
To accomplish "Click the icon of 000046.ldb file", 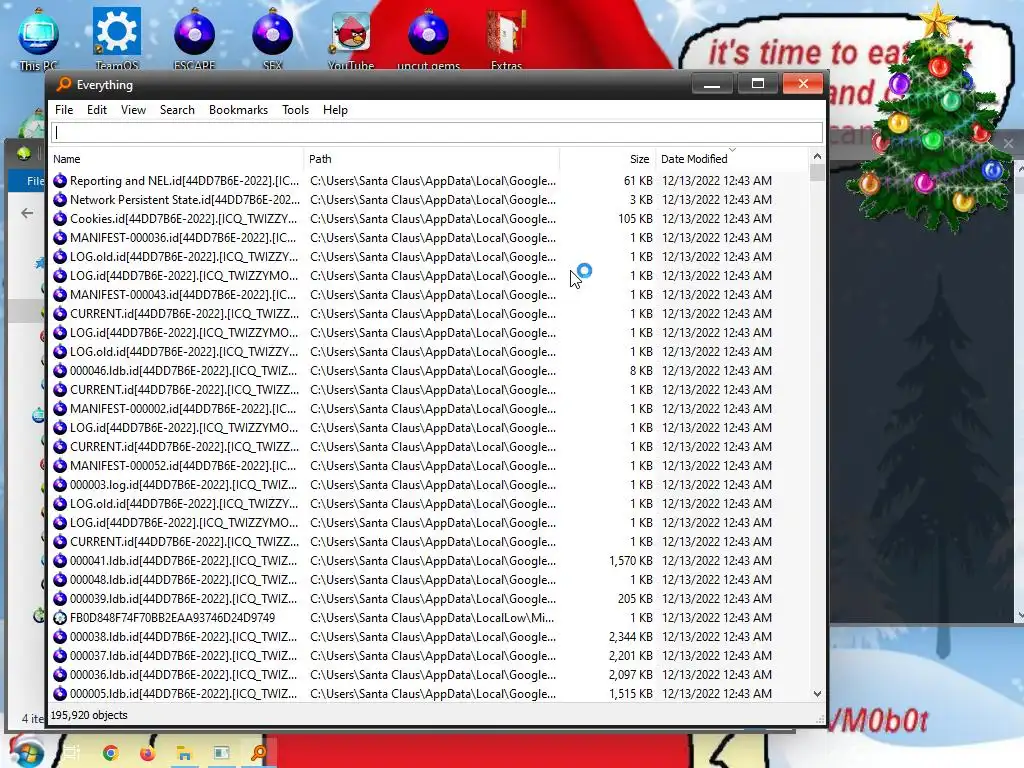I will click(60, 370).
